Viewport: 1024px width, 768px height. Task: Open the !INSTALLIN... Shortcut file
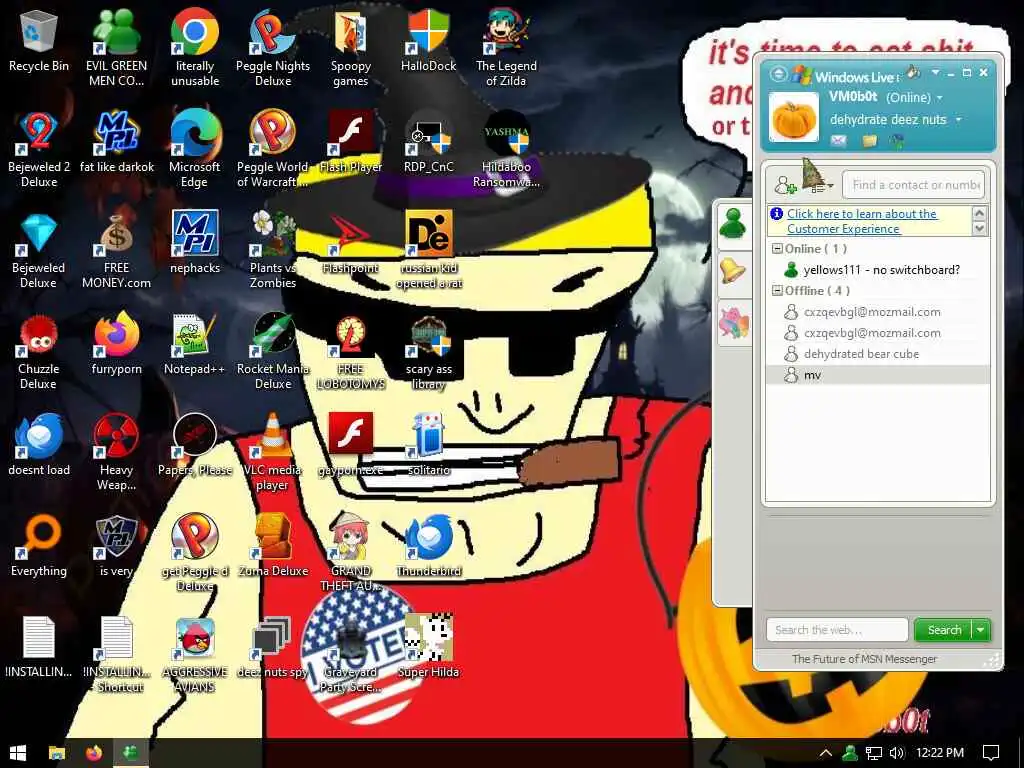pyautogui.click(x=116, y=654)
